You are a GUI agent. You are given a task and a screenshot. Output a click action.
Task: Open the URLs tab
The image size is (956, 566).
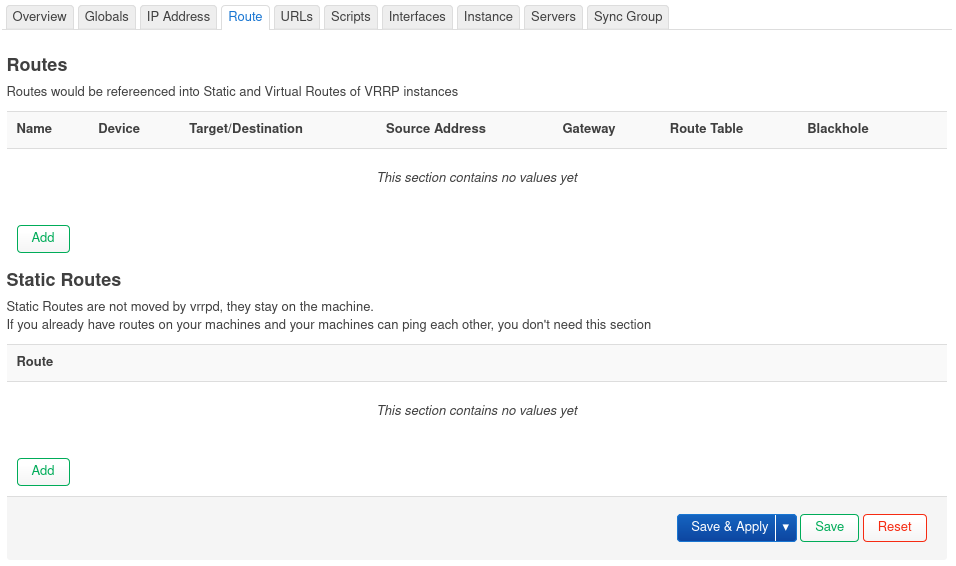coord(297,17)
